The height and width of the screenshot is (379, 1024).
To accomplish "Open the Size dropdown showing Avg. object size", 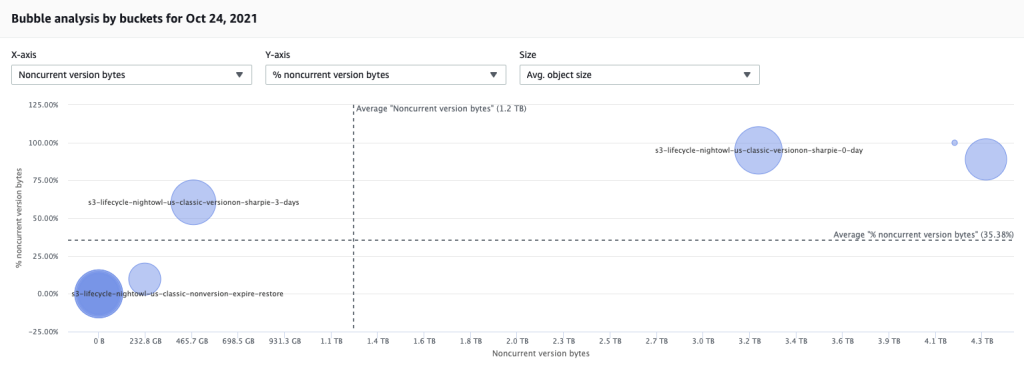I will pyautogui.click(x=639, y=74).
